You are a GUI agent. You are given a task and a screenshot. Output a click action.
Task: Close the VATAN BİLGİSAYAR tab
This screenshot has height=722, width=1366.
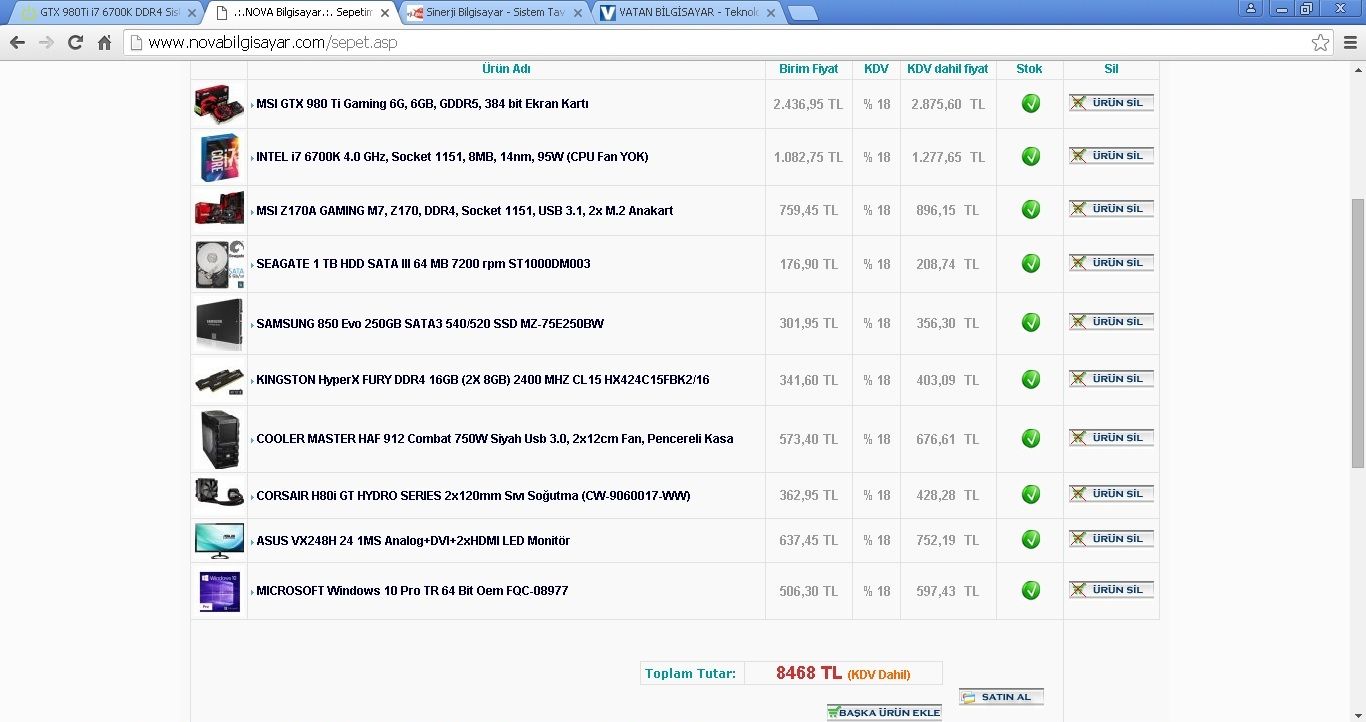click(770, 13)
